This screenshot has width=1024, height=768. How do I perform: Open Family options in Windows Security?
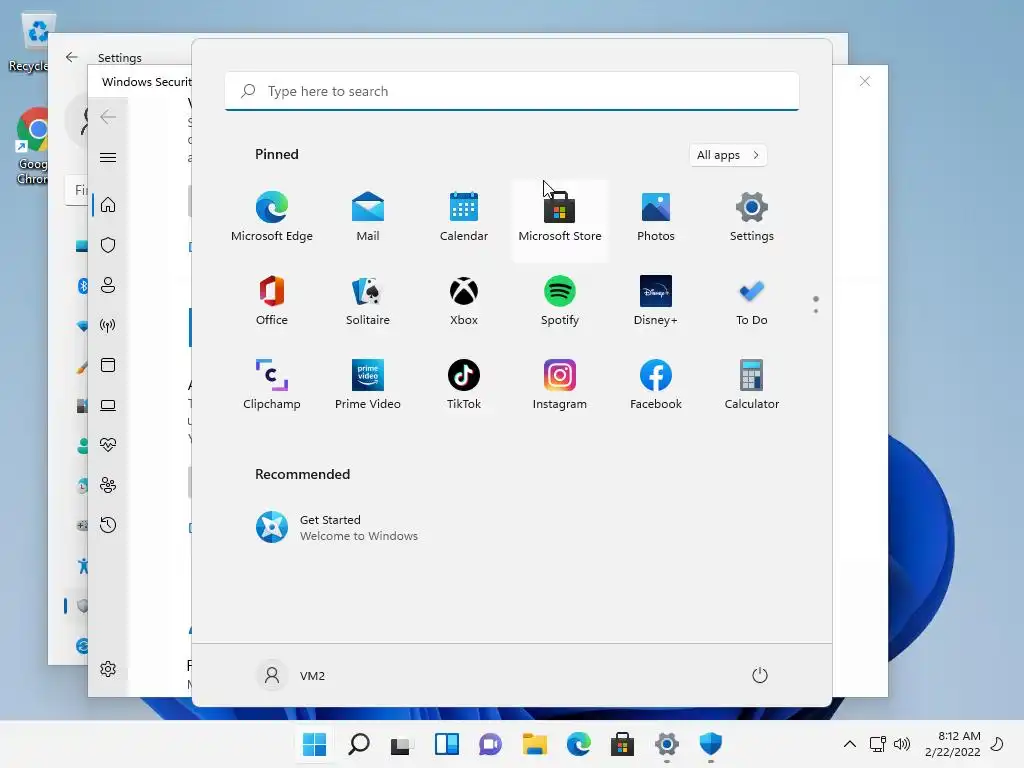[108, 485]
